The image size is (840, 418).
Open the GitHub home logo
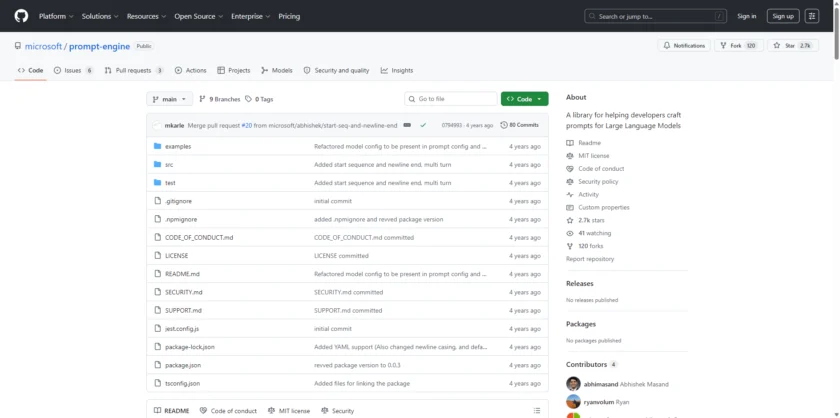point(21,16)
